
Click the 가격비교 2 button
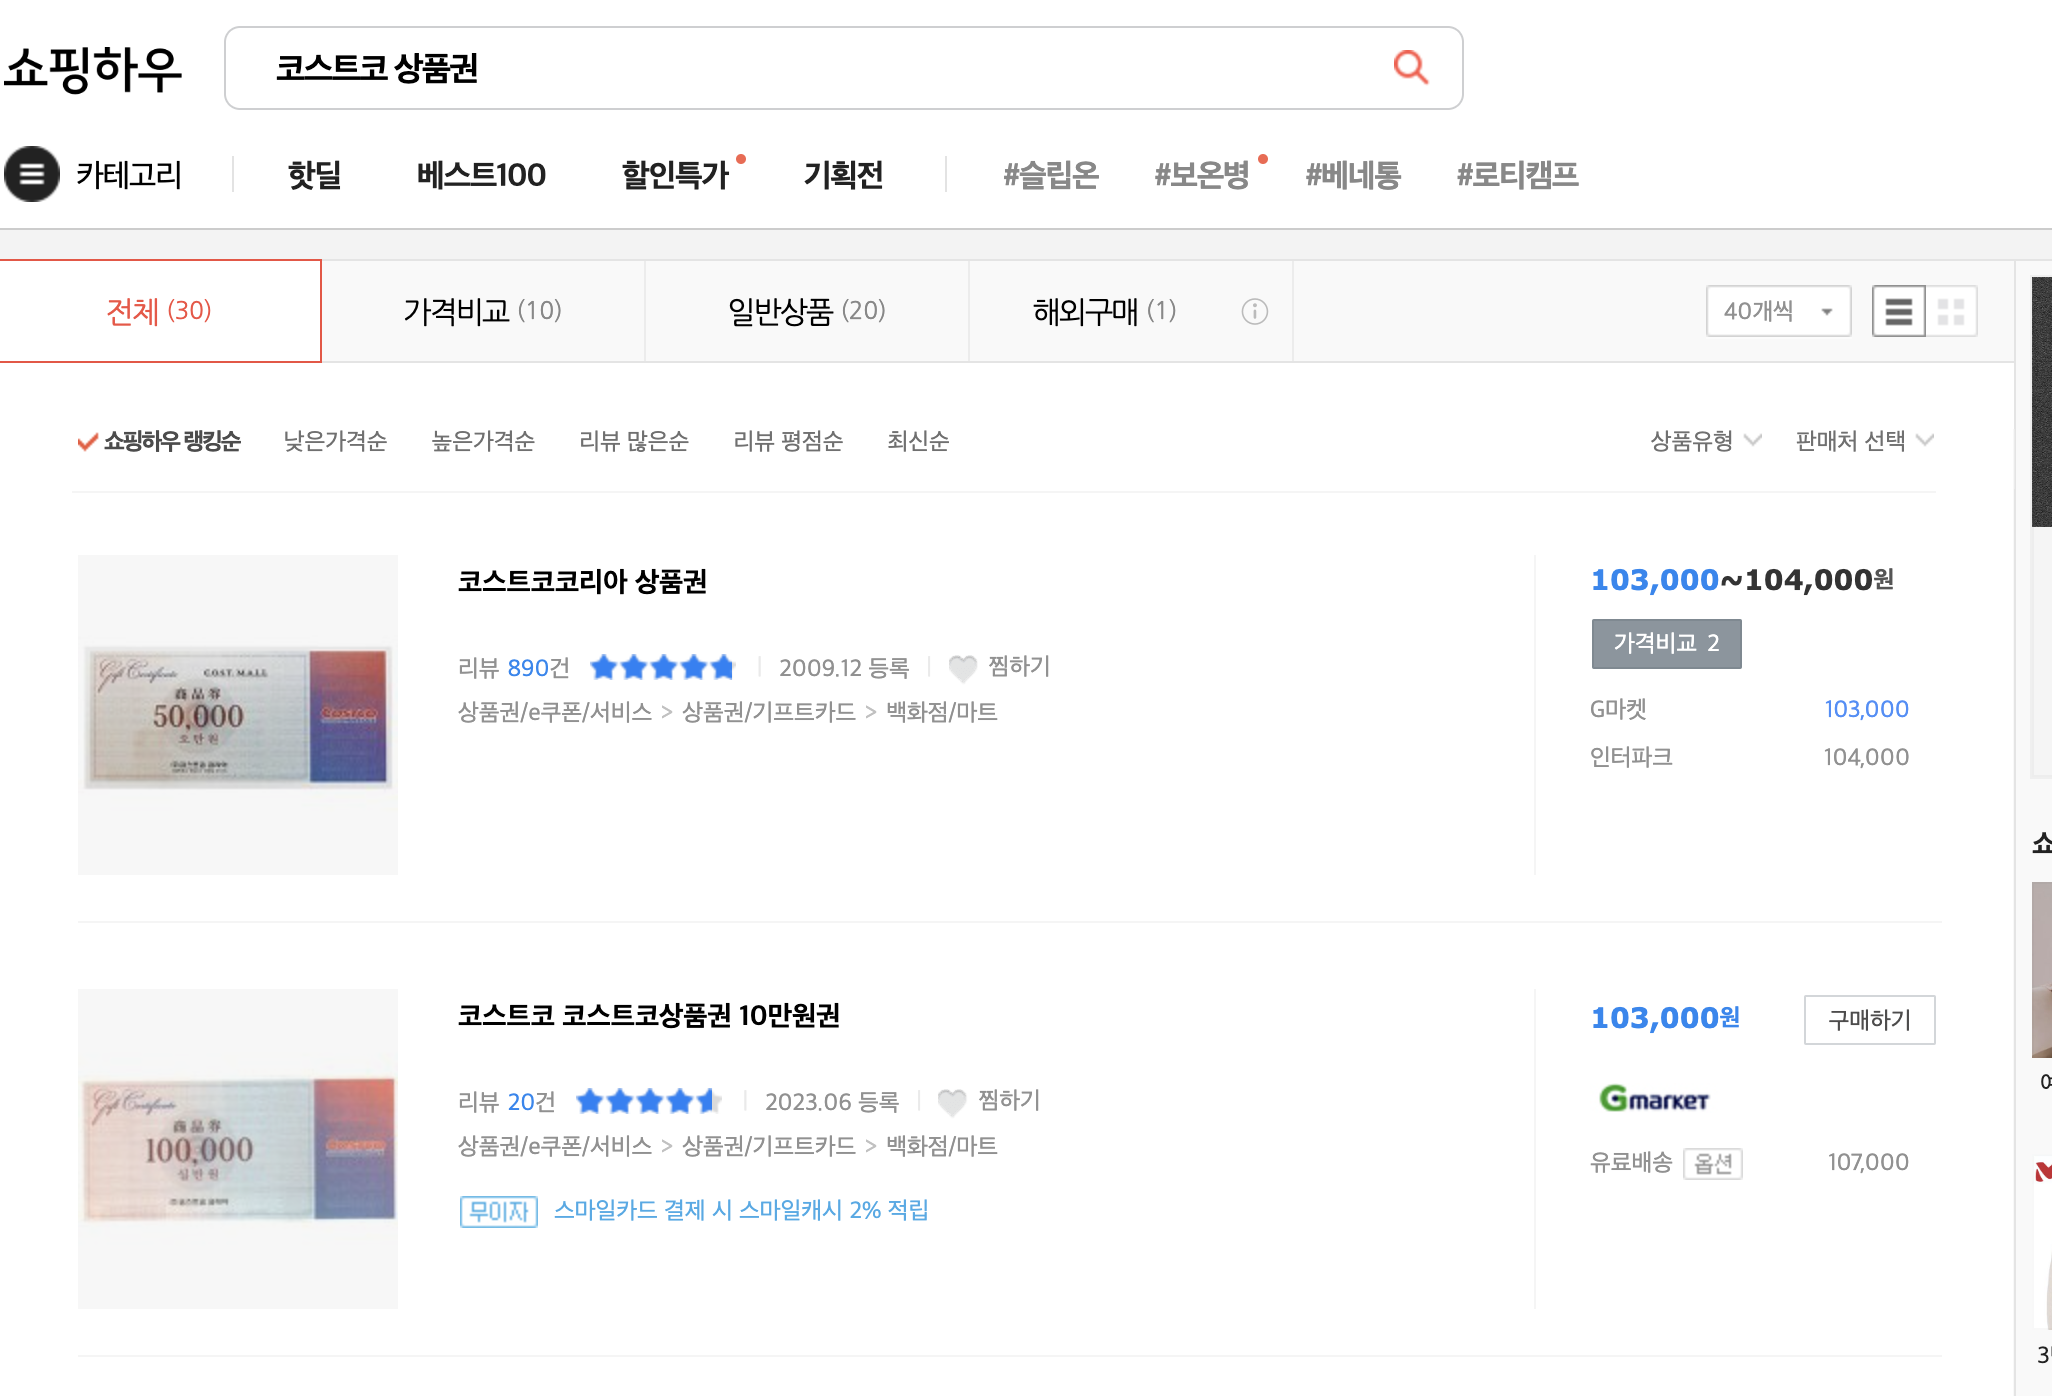pyautogui.click(x=1666, y=643)
